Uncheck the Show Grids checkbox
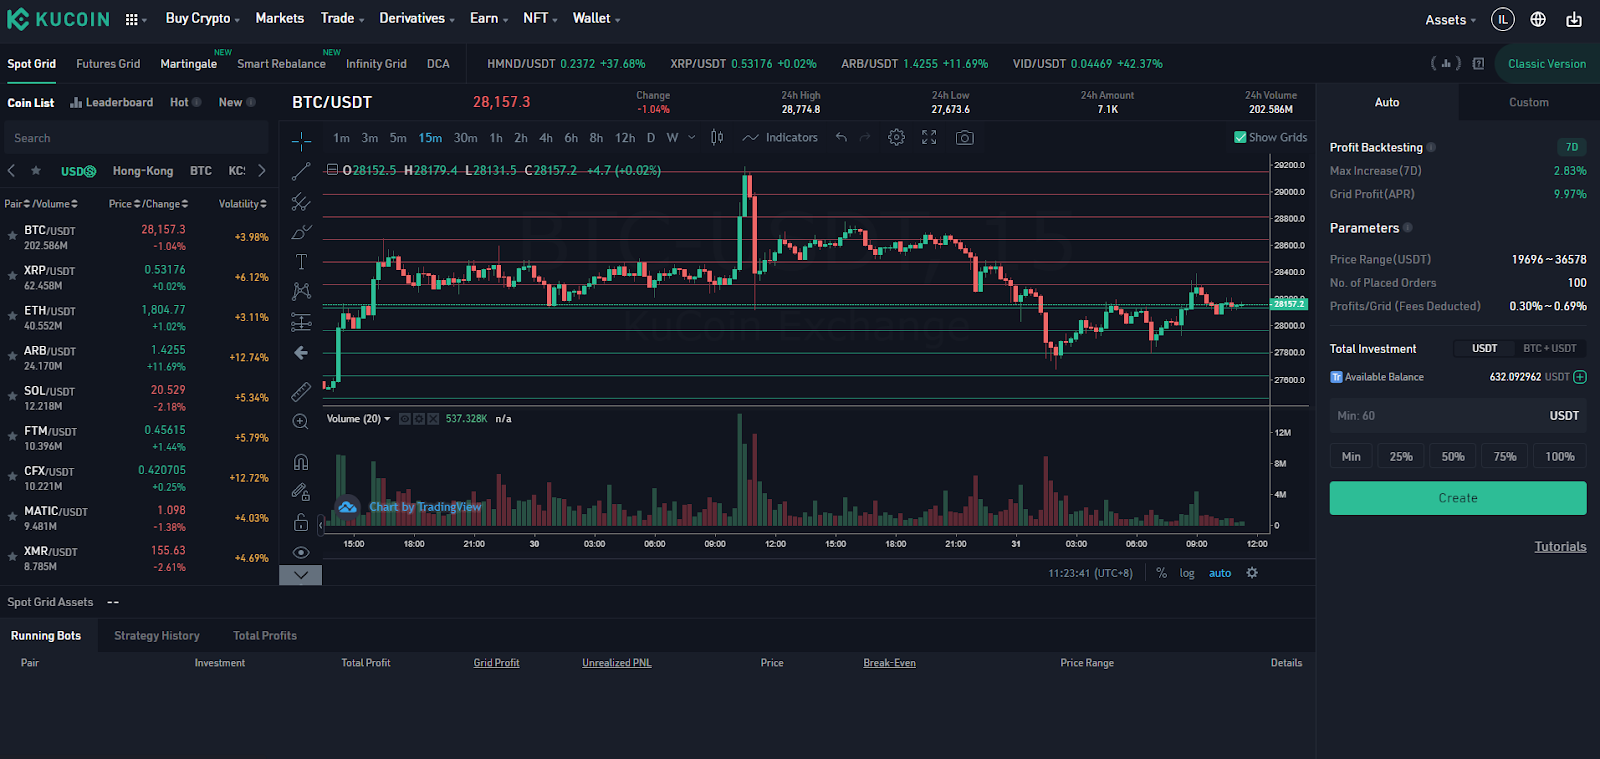Viewport: 1600px width, 759px height. [1240, 138]
